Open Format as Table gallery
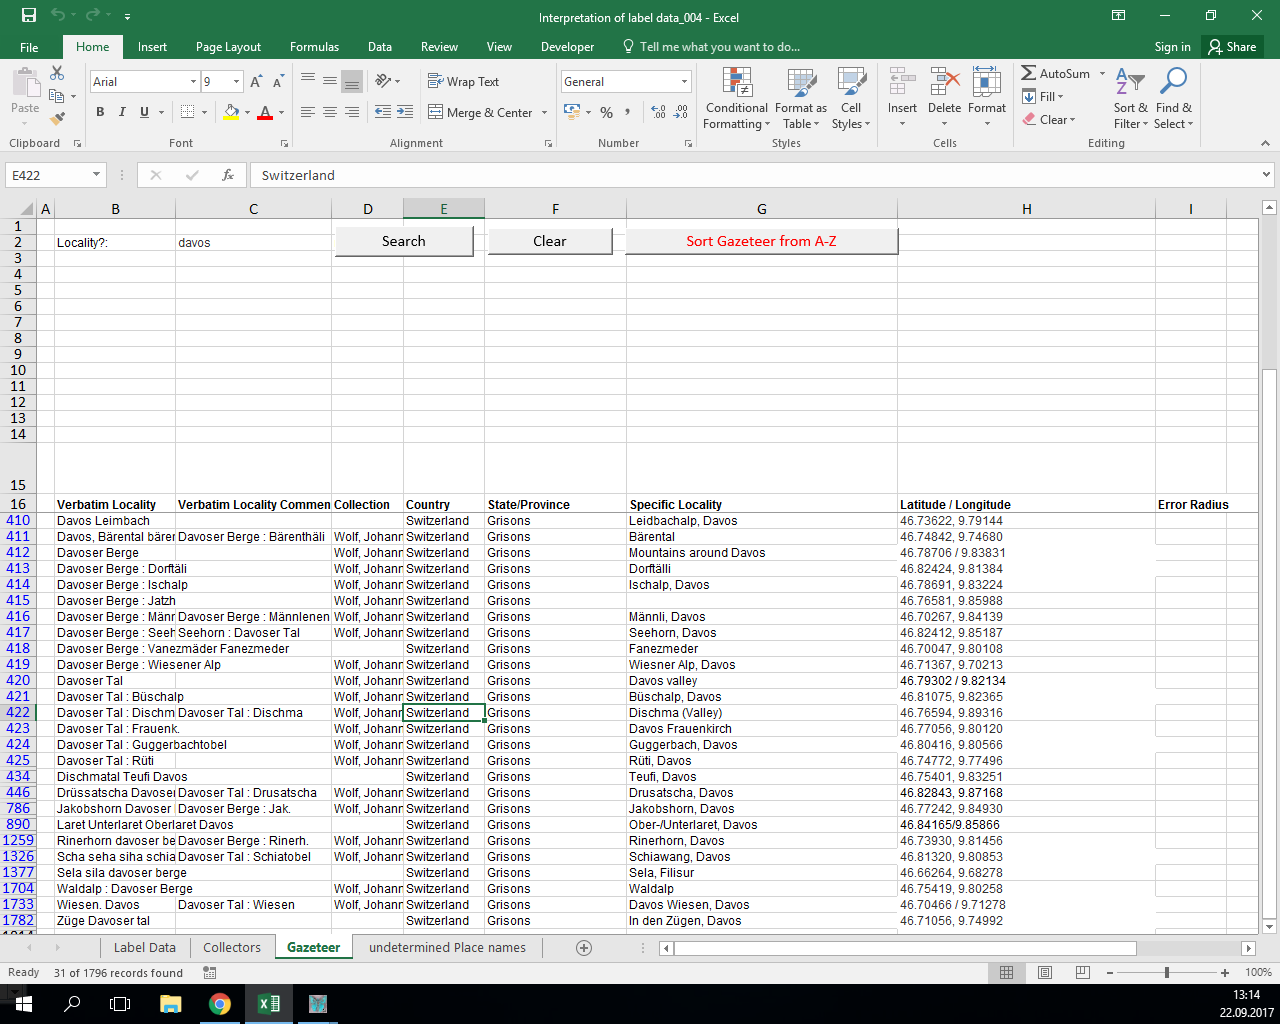This screenshot has height=1024, width=1280. (800, 98)
